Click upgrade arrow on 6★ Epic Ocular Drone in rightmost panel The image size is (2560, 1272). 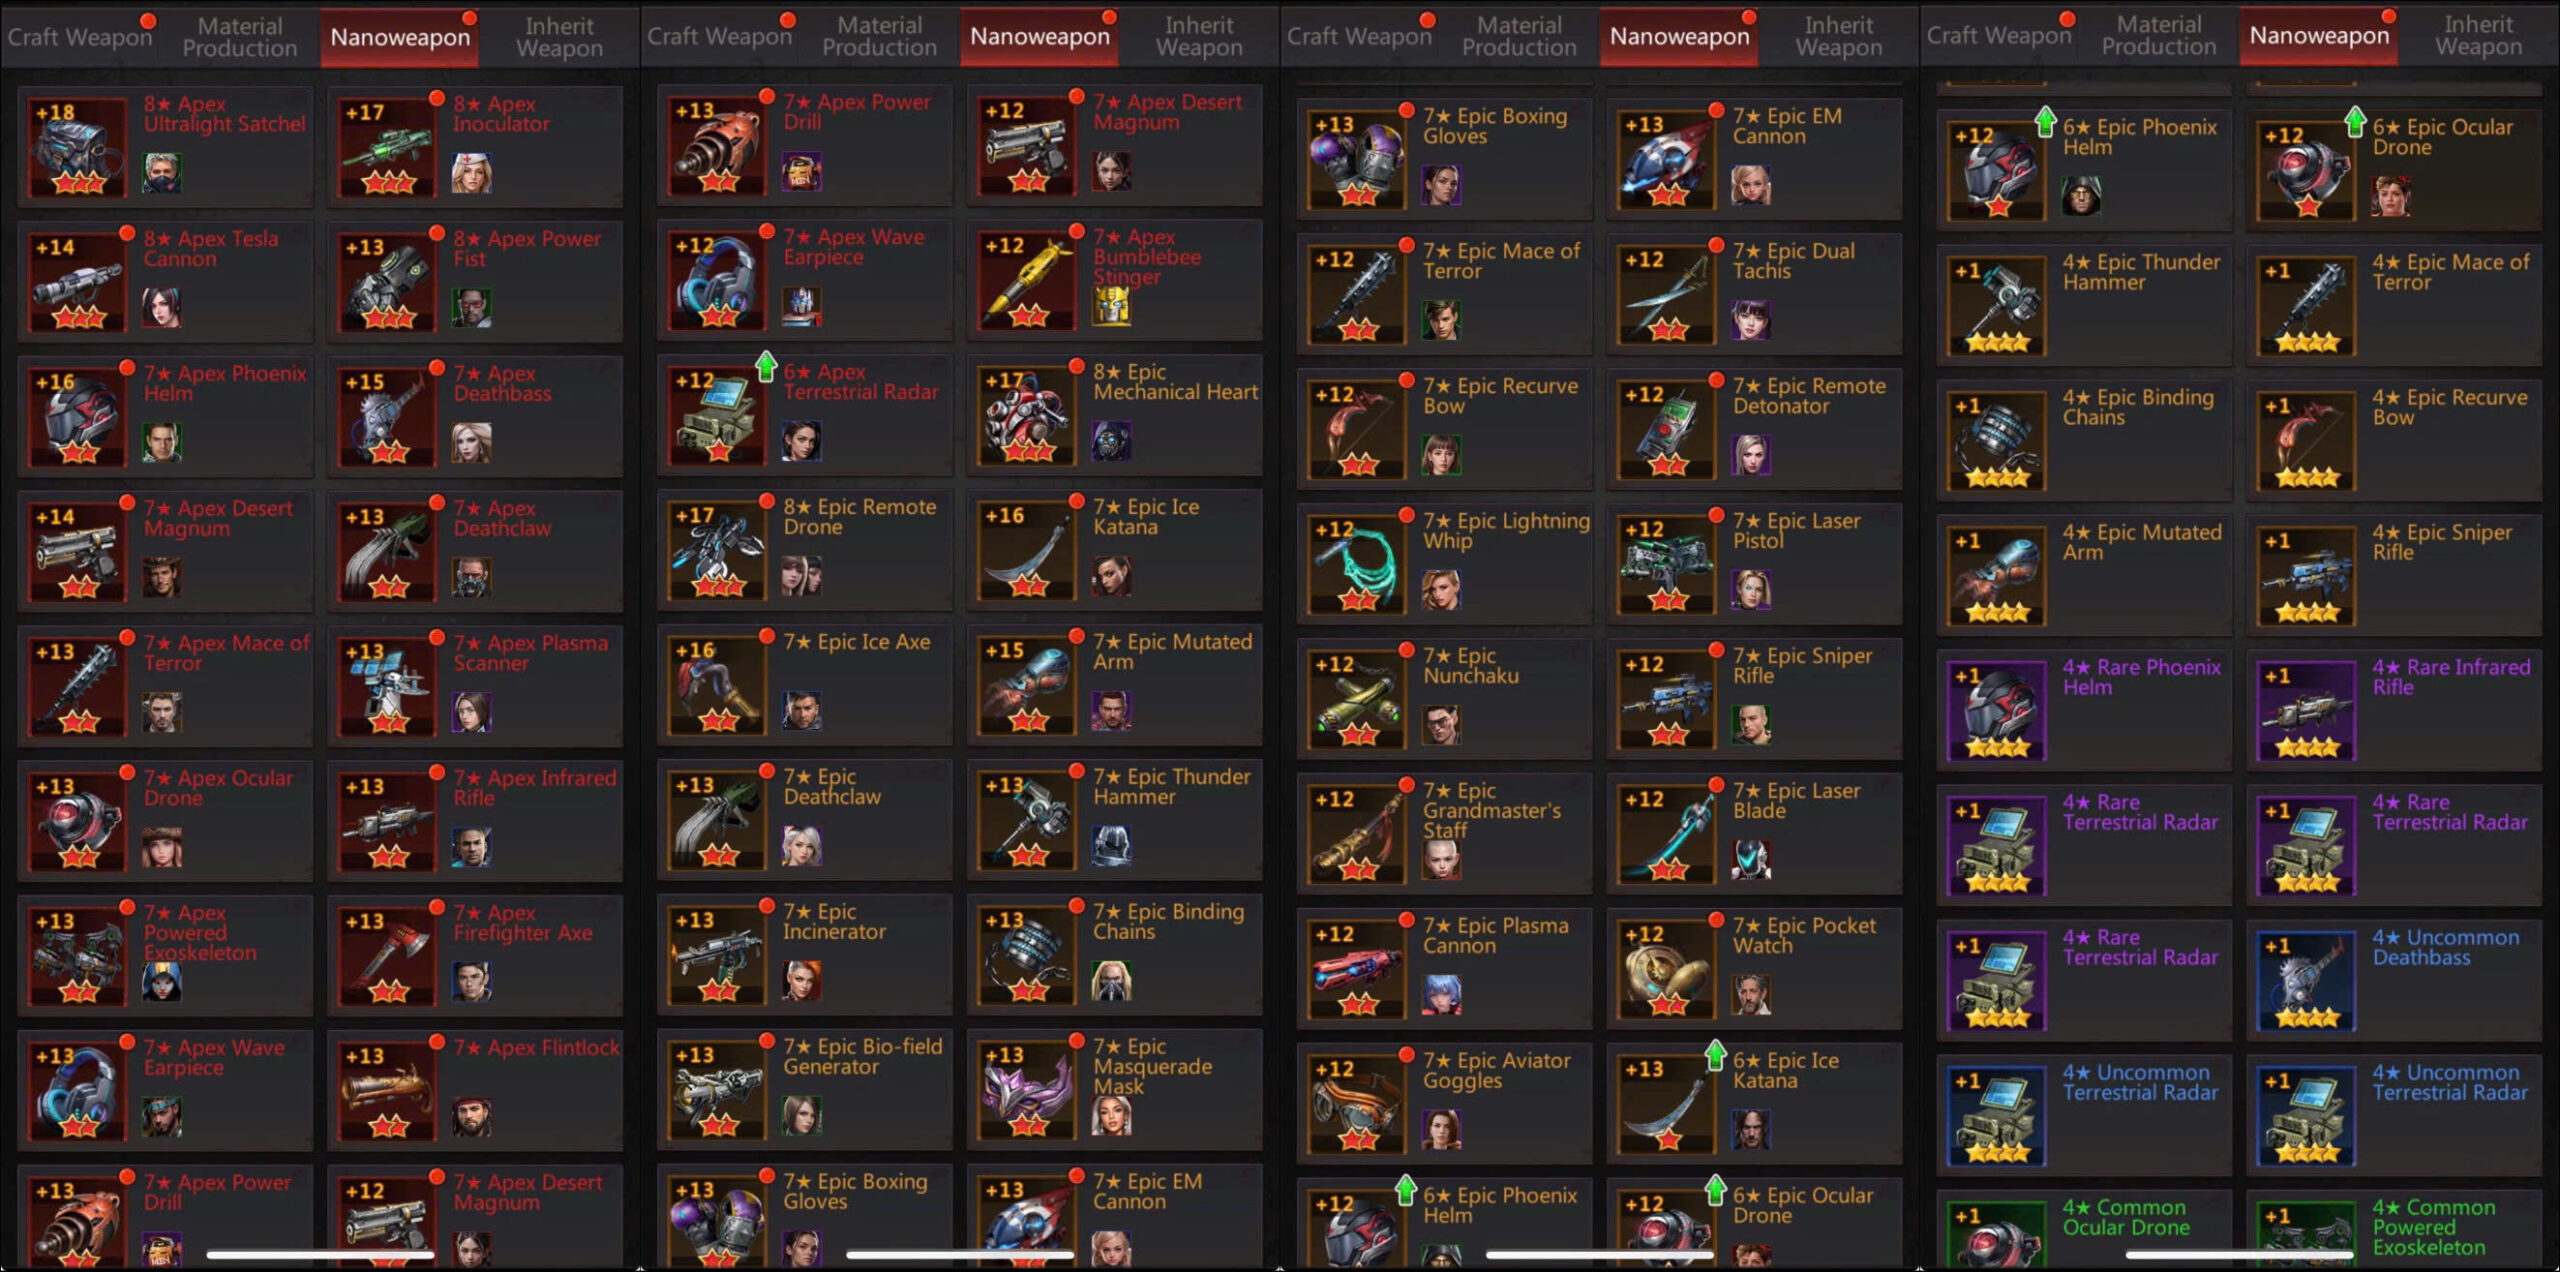[2355, 122]
